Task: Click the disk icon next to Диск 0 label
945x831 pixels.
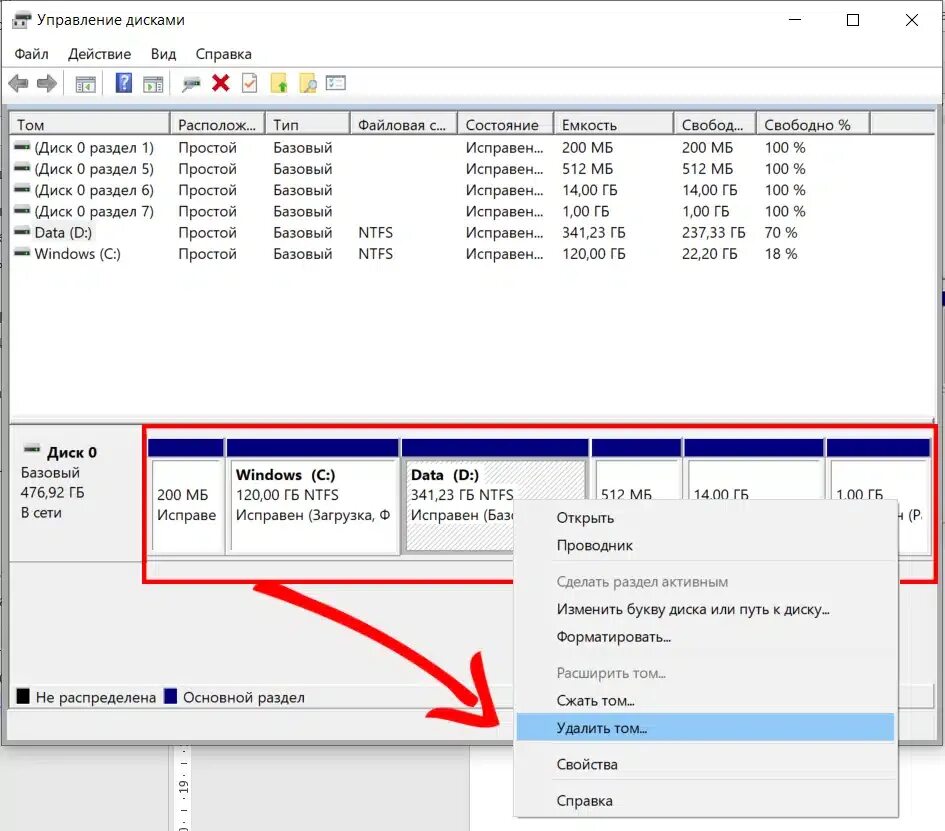Action: (31, 450)
